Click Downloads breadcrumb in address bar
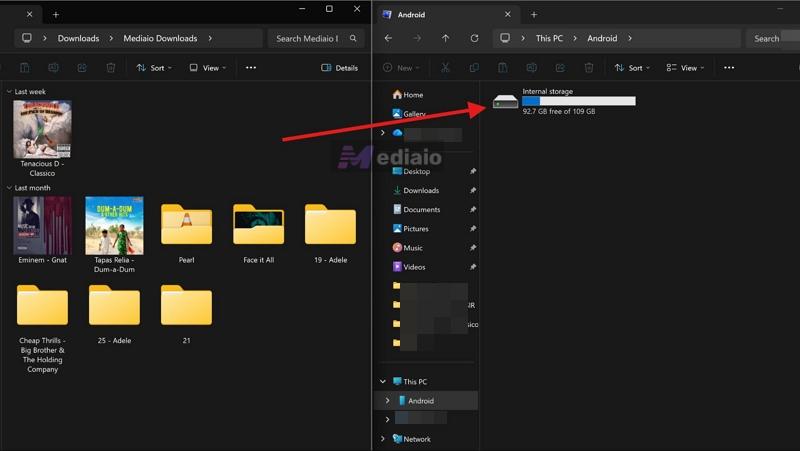 tap(78, 38)
